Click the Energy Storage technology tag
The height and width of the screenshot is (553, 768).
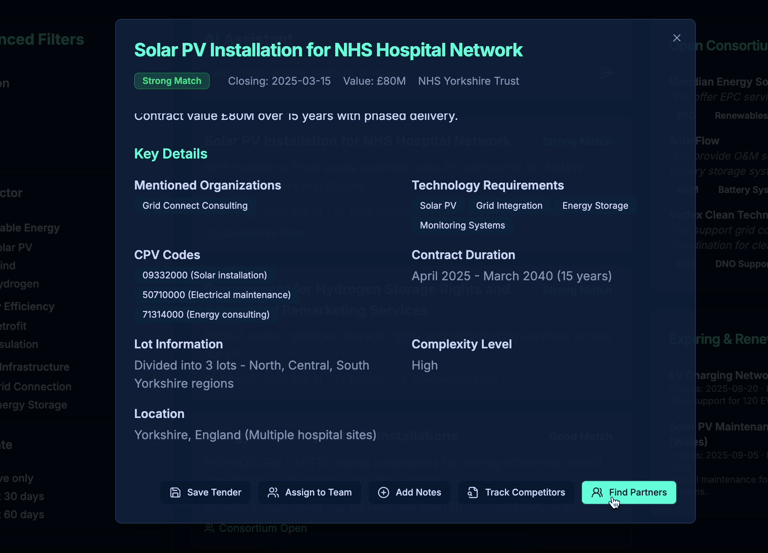pyautogui.click(x=595, y=206)
